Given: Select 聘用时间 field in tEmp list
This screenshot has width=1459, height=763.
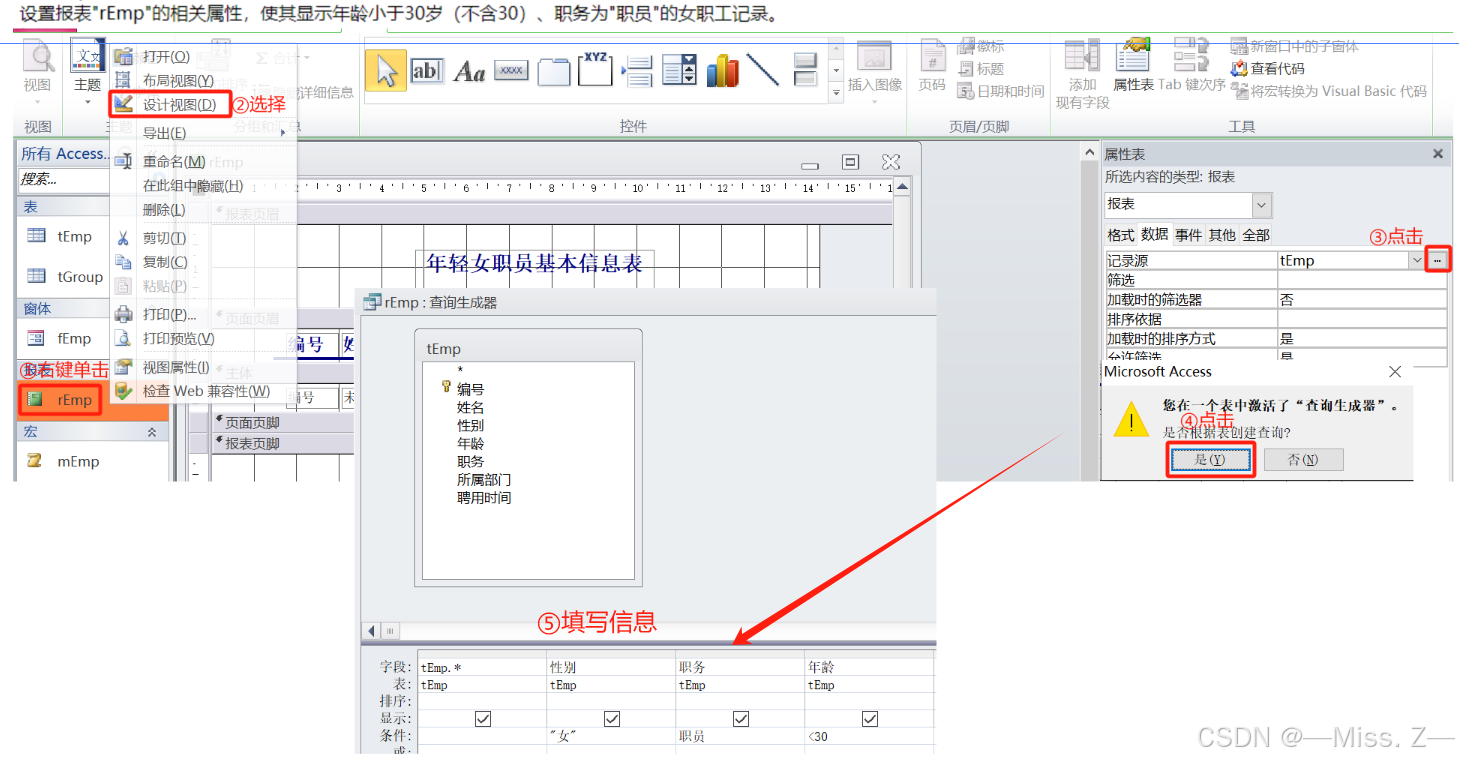Looking at the screenshot, I should click(x=484, y=497).
